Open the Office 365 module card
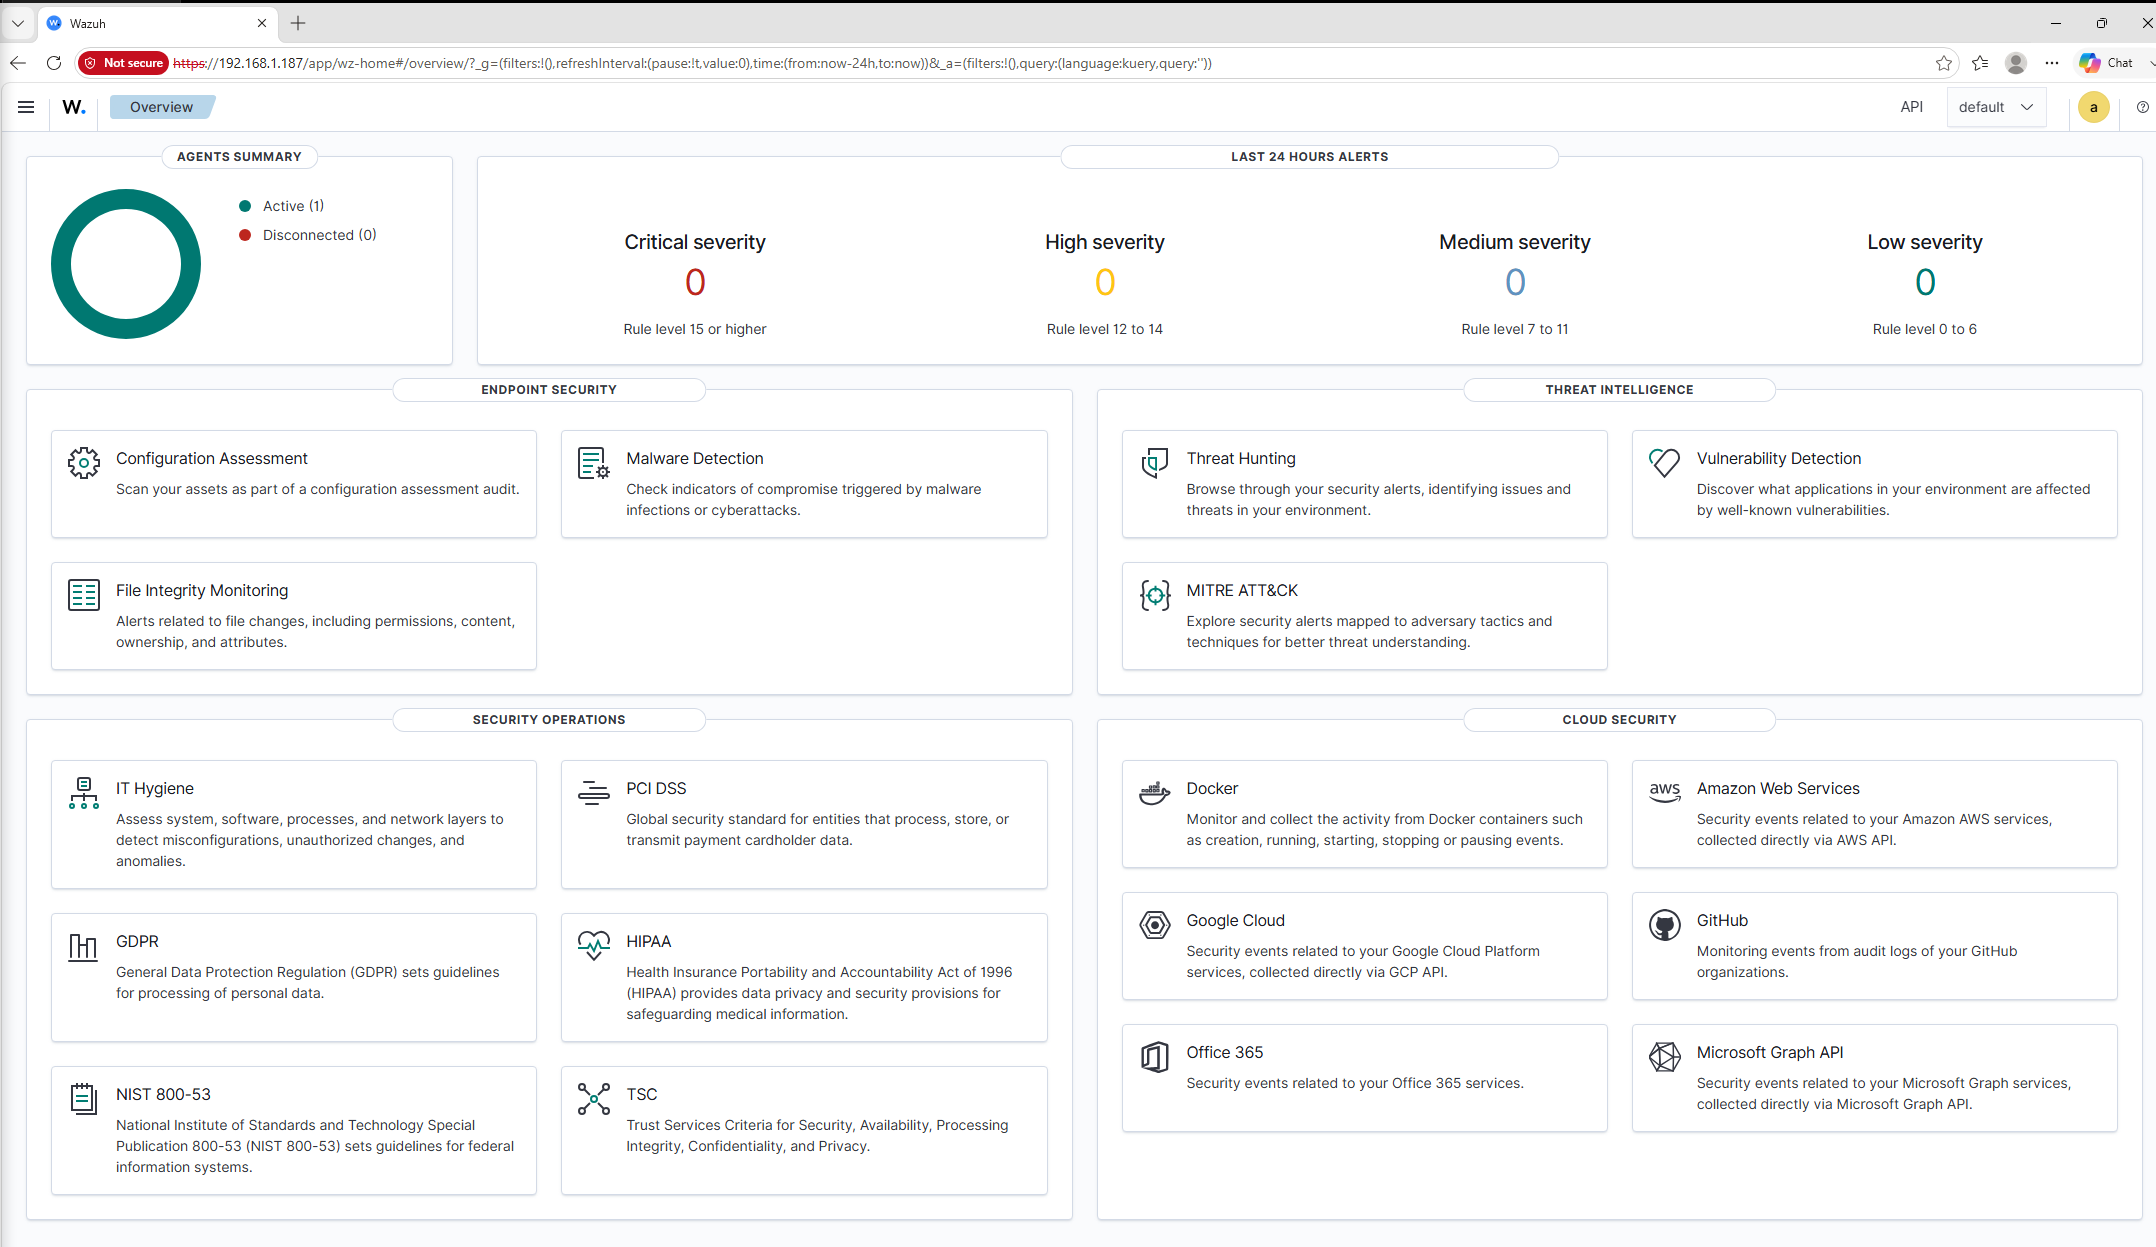This screenshot has width=2156, height=1247. [x=1365, y=1078]
